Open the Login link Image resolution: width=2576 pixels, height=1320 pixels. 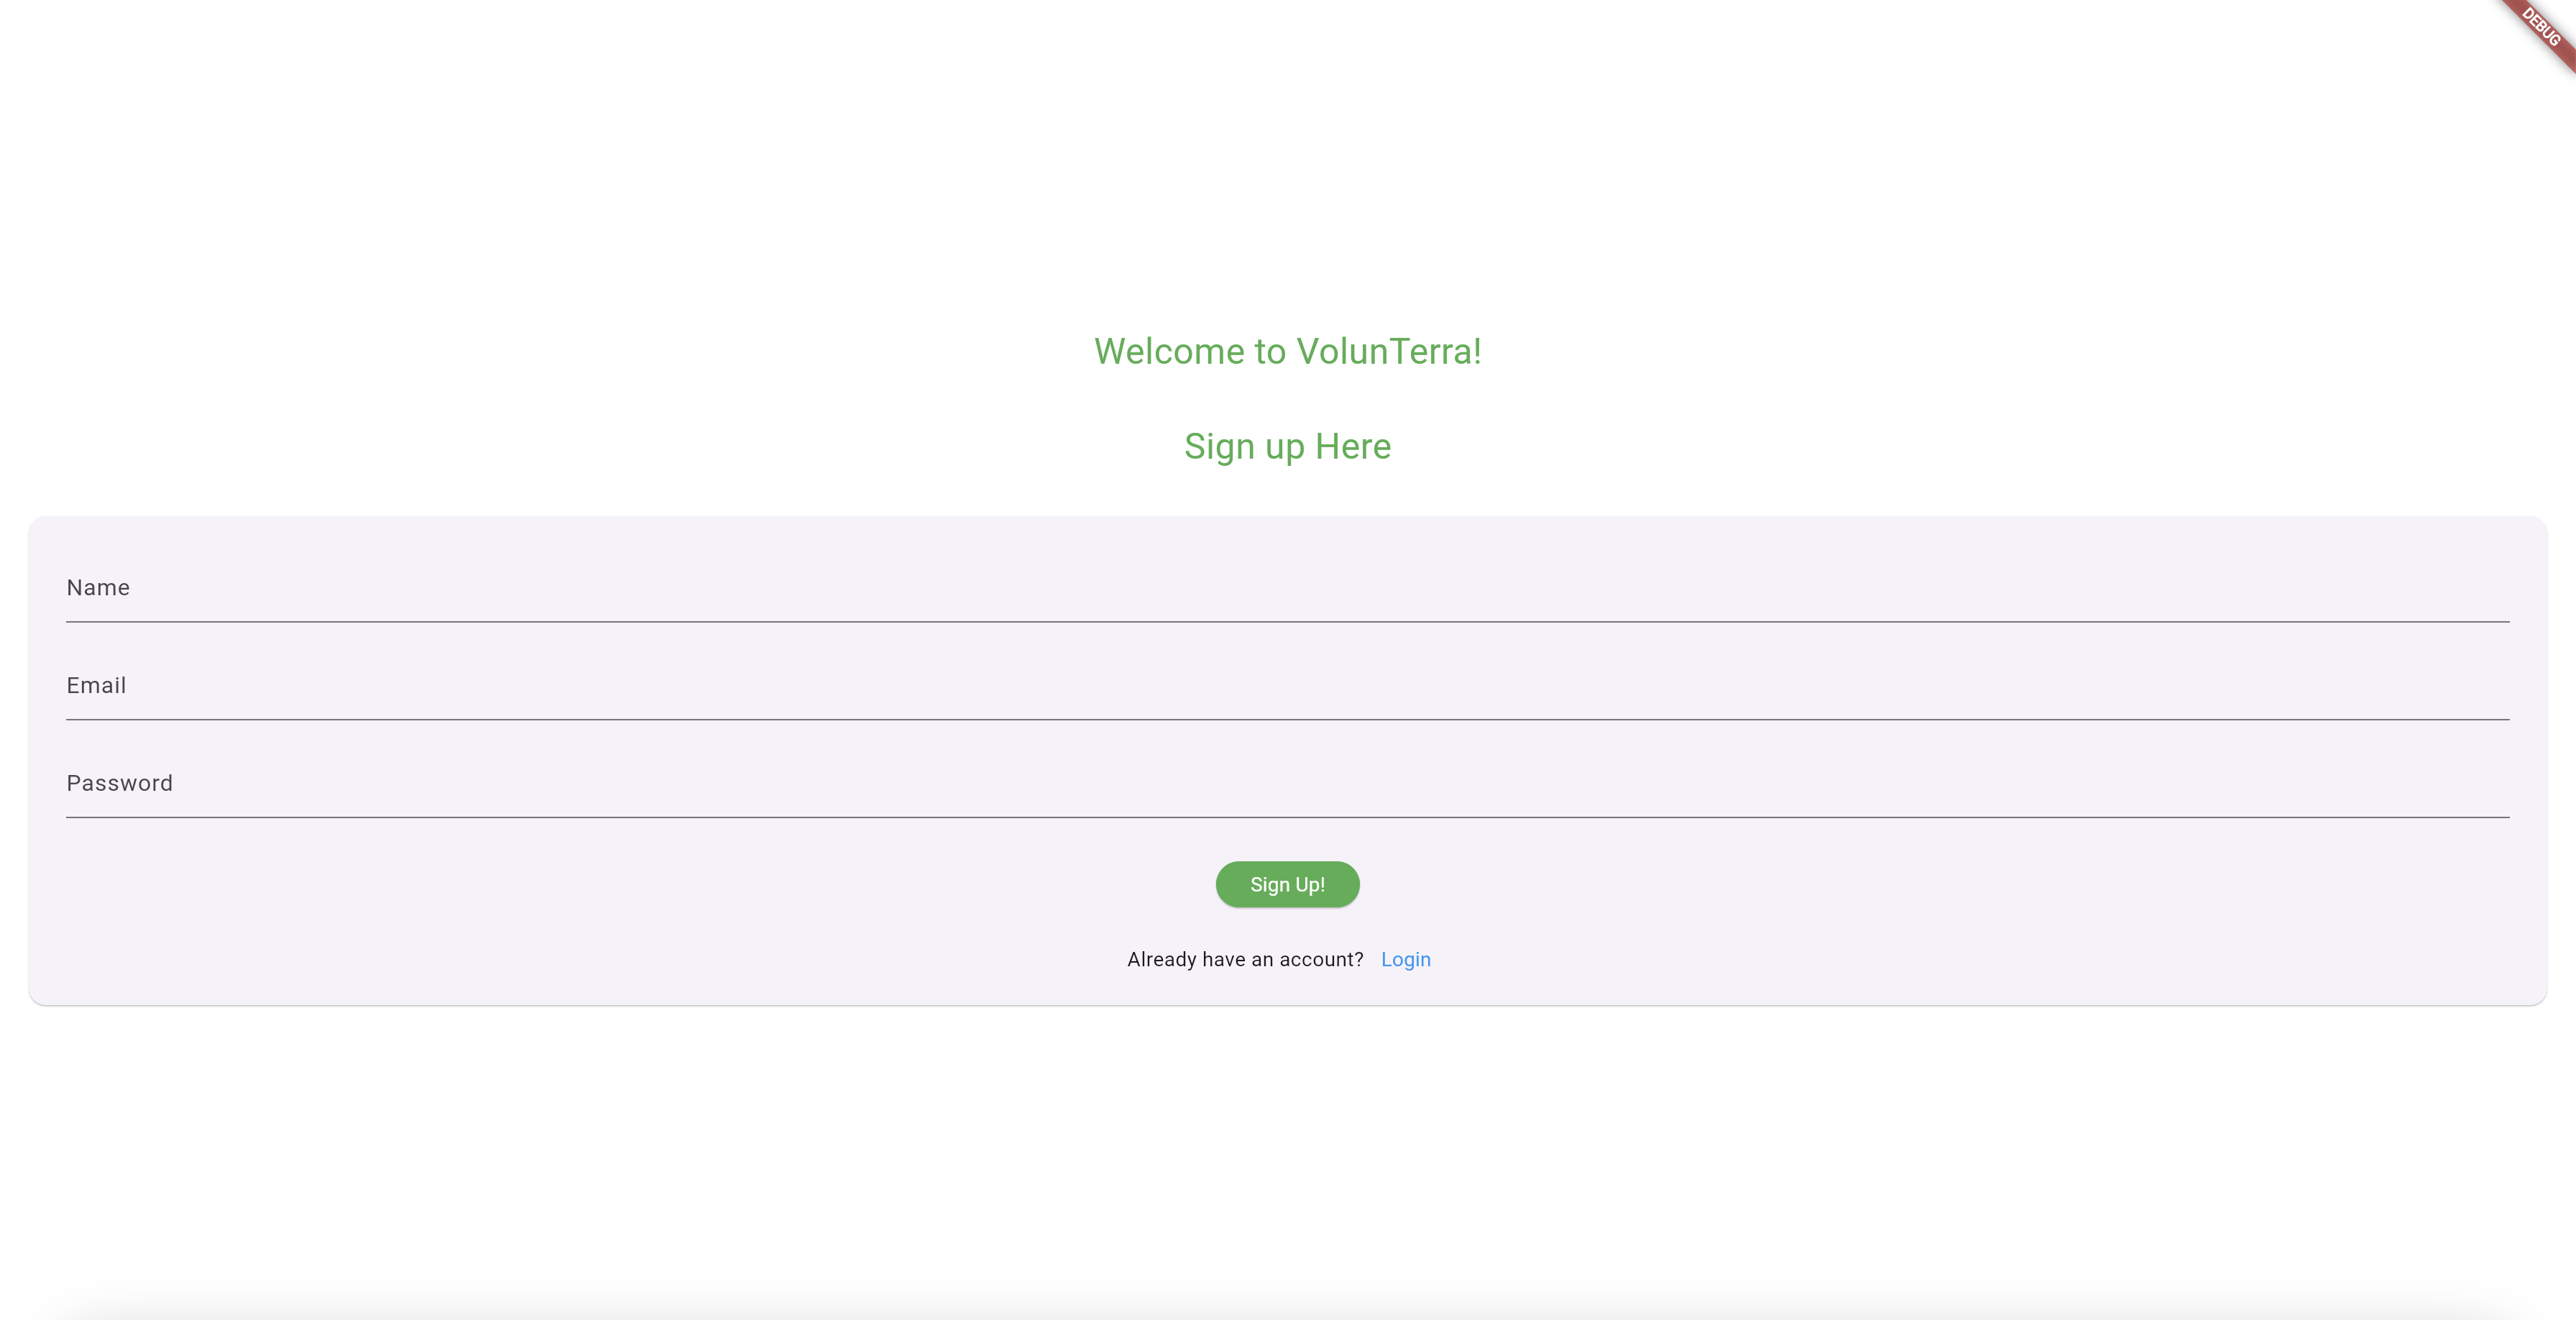(x=1406, y=960)
